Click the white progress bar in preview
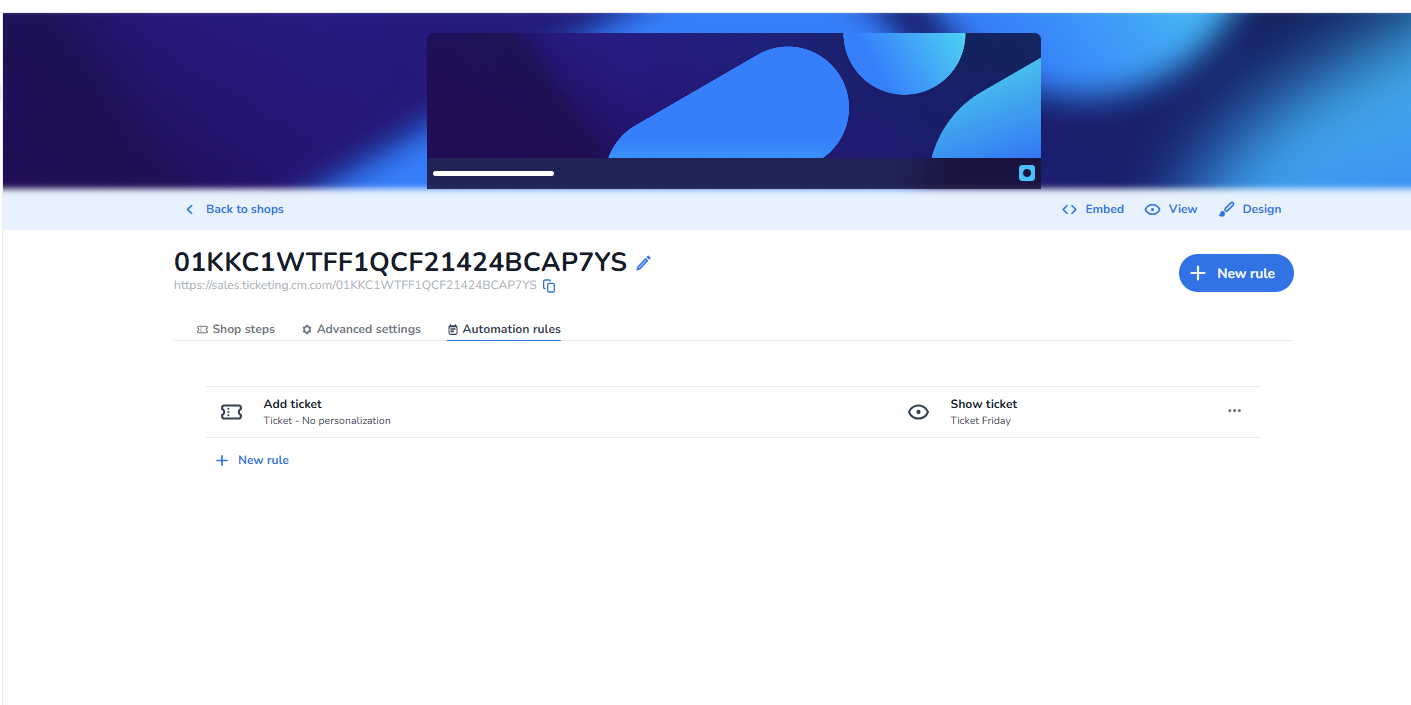The image size is (1411, 705). [493, 173]
